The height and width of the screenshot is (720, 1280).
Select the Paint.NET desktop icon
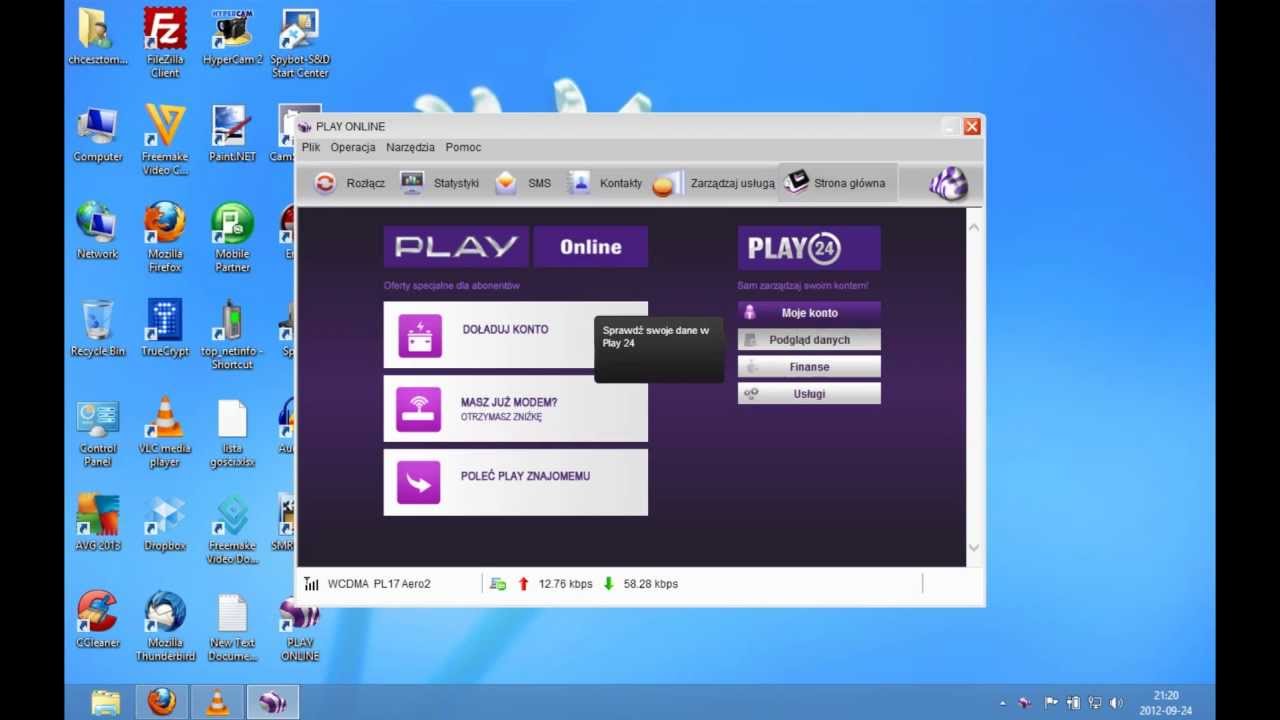[x=232, y=134]
